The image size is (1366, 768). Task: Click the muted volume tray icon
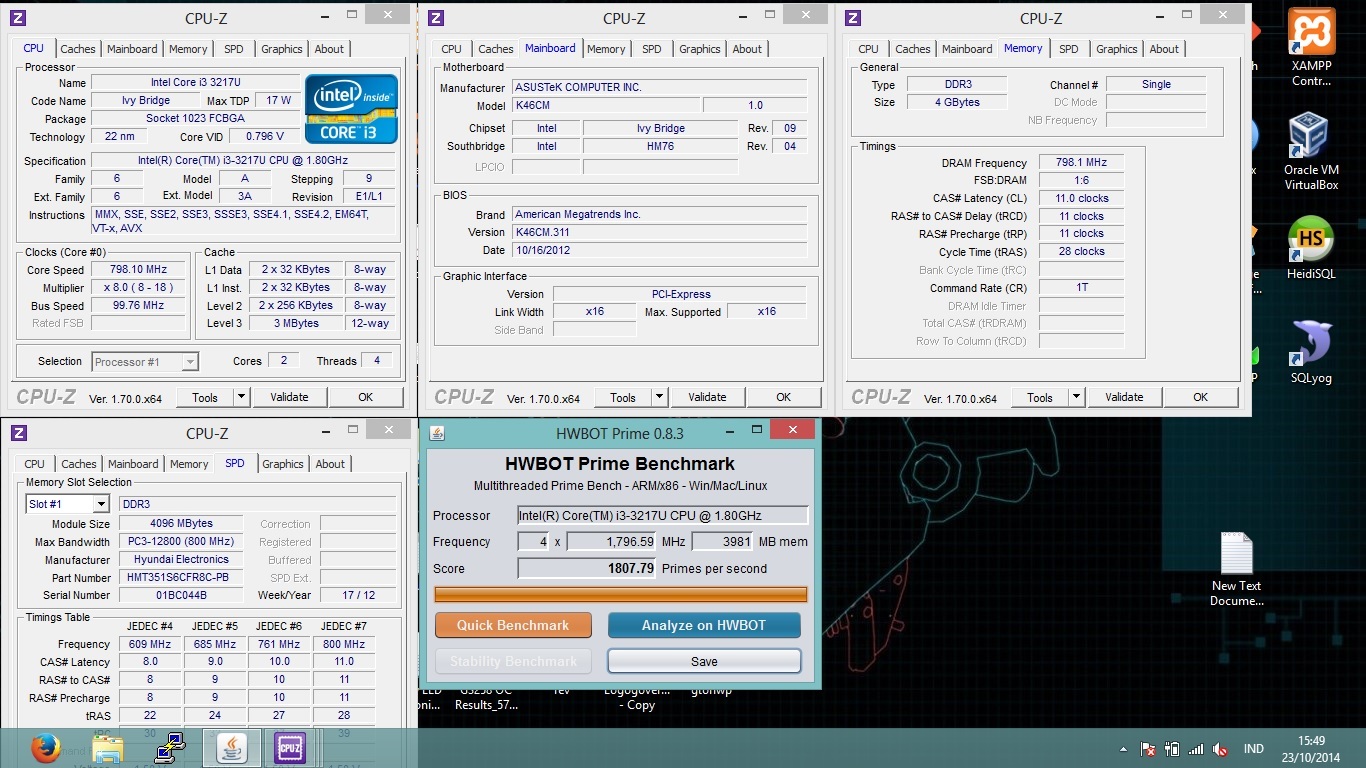(x=1220, y=749)
